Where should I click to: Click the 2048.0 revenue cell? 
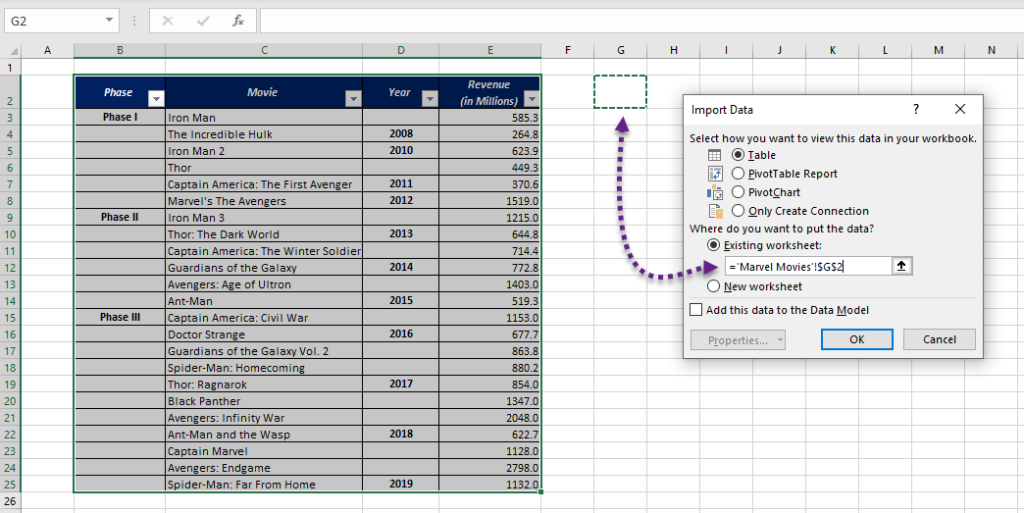point(490,418)
